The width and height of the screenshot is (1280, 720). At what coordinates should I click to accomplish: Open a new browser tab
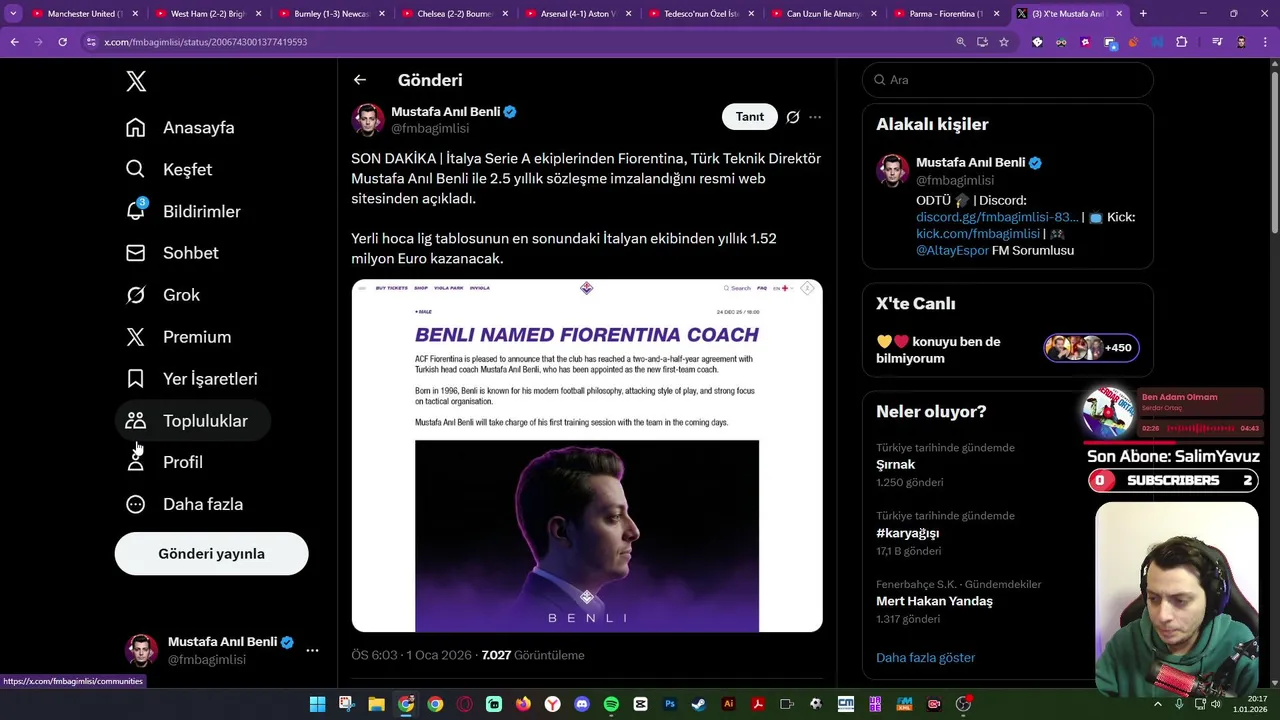[x=1143, y=14]
